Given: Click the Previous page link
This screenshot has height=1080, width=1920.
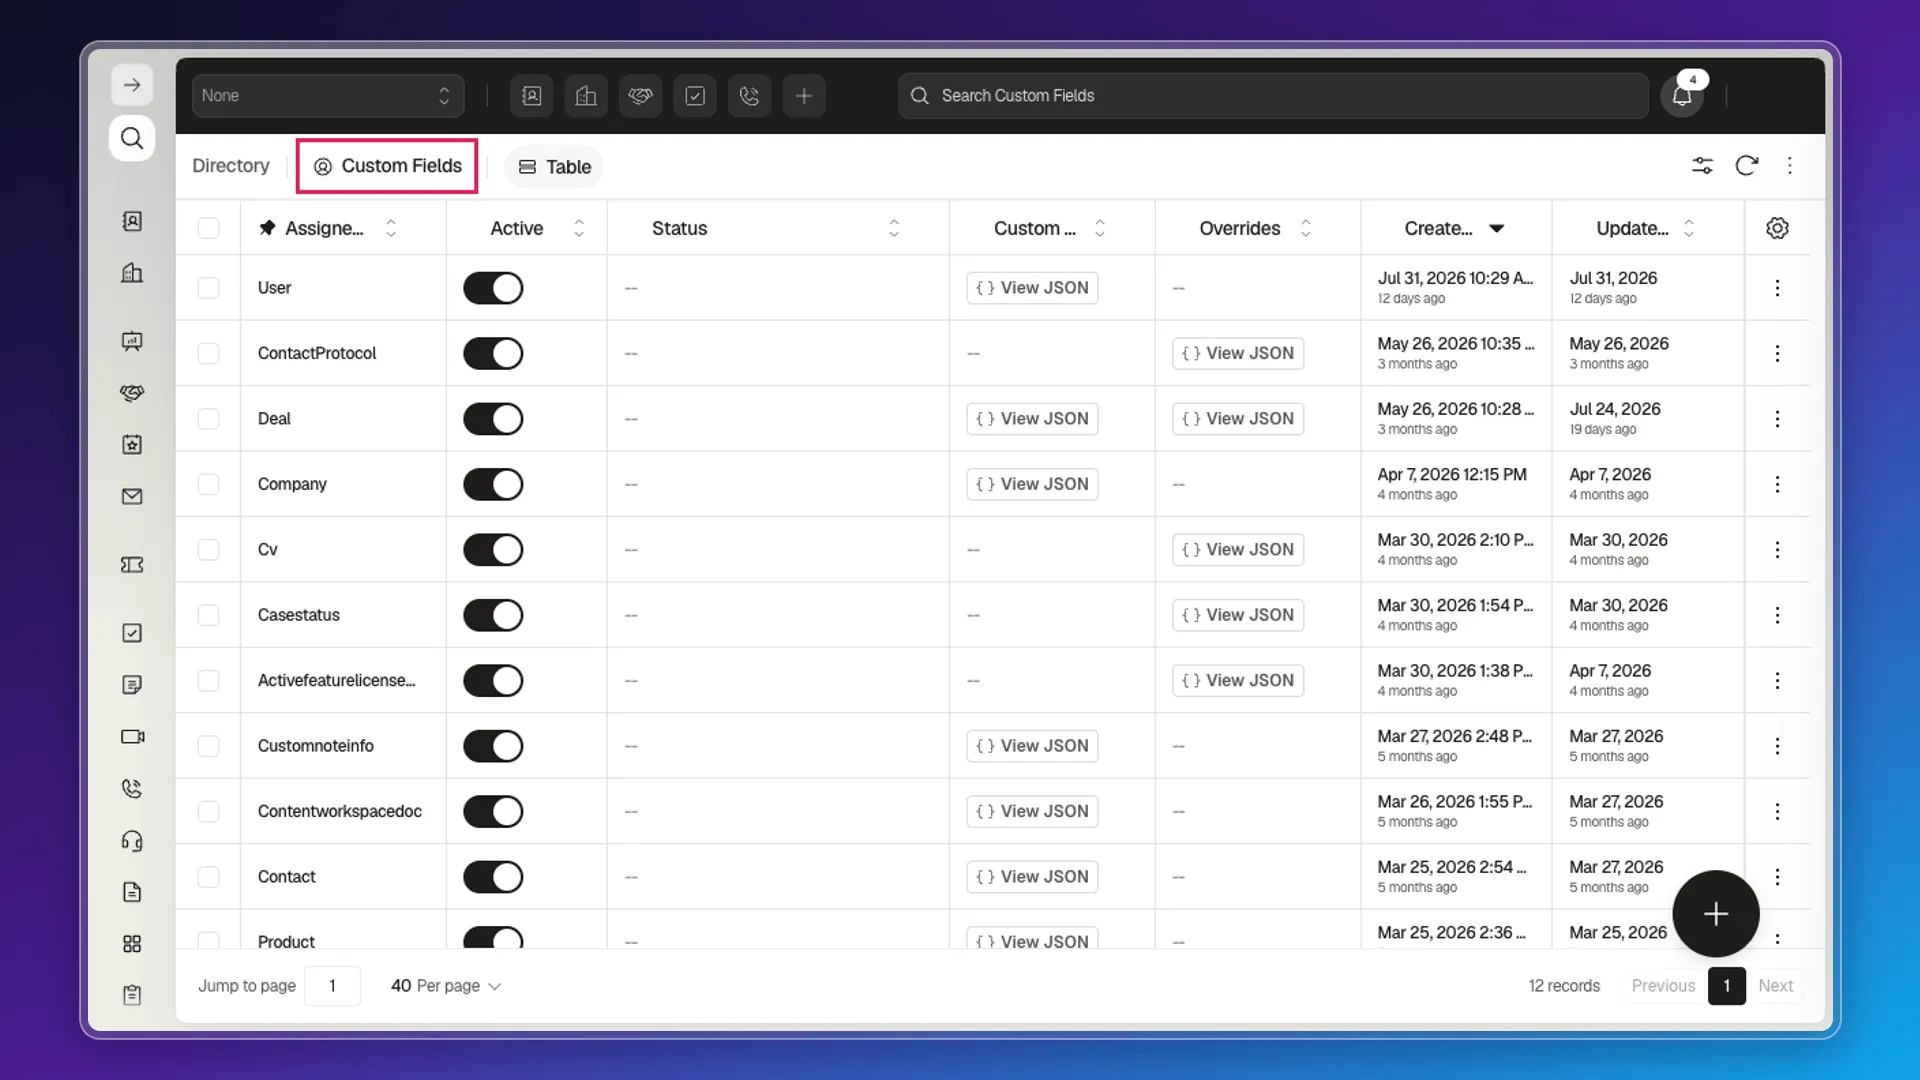Looking at the screenshot, I should [1663, 986].
